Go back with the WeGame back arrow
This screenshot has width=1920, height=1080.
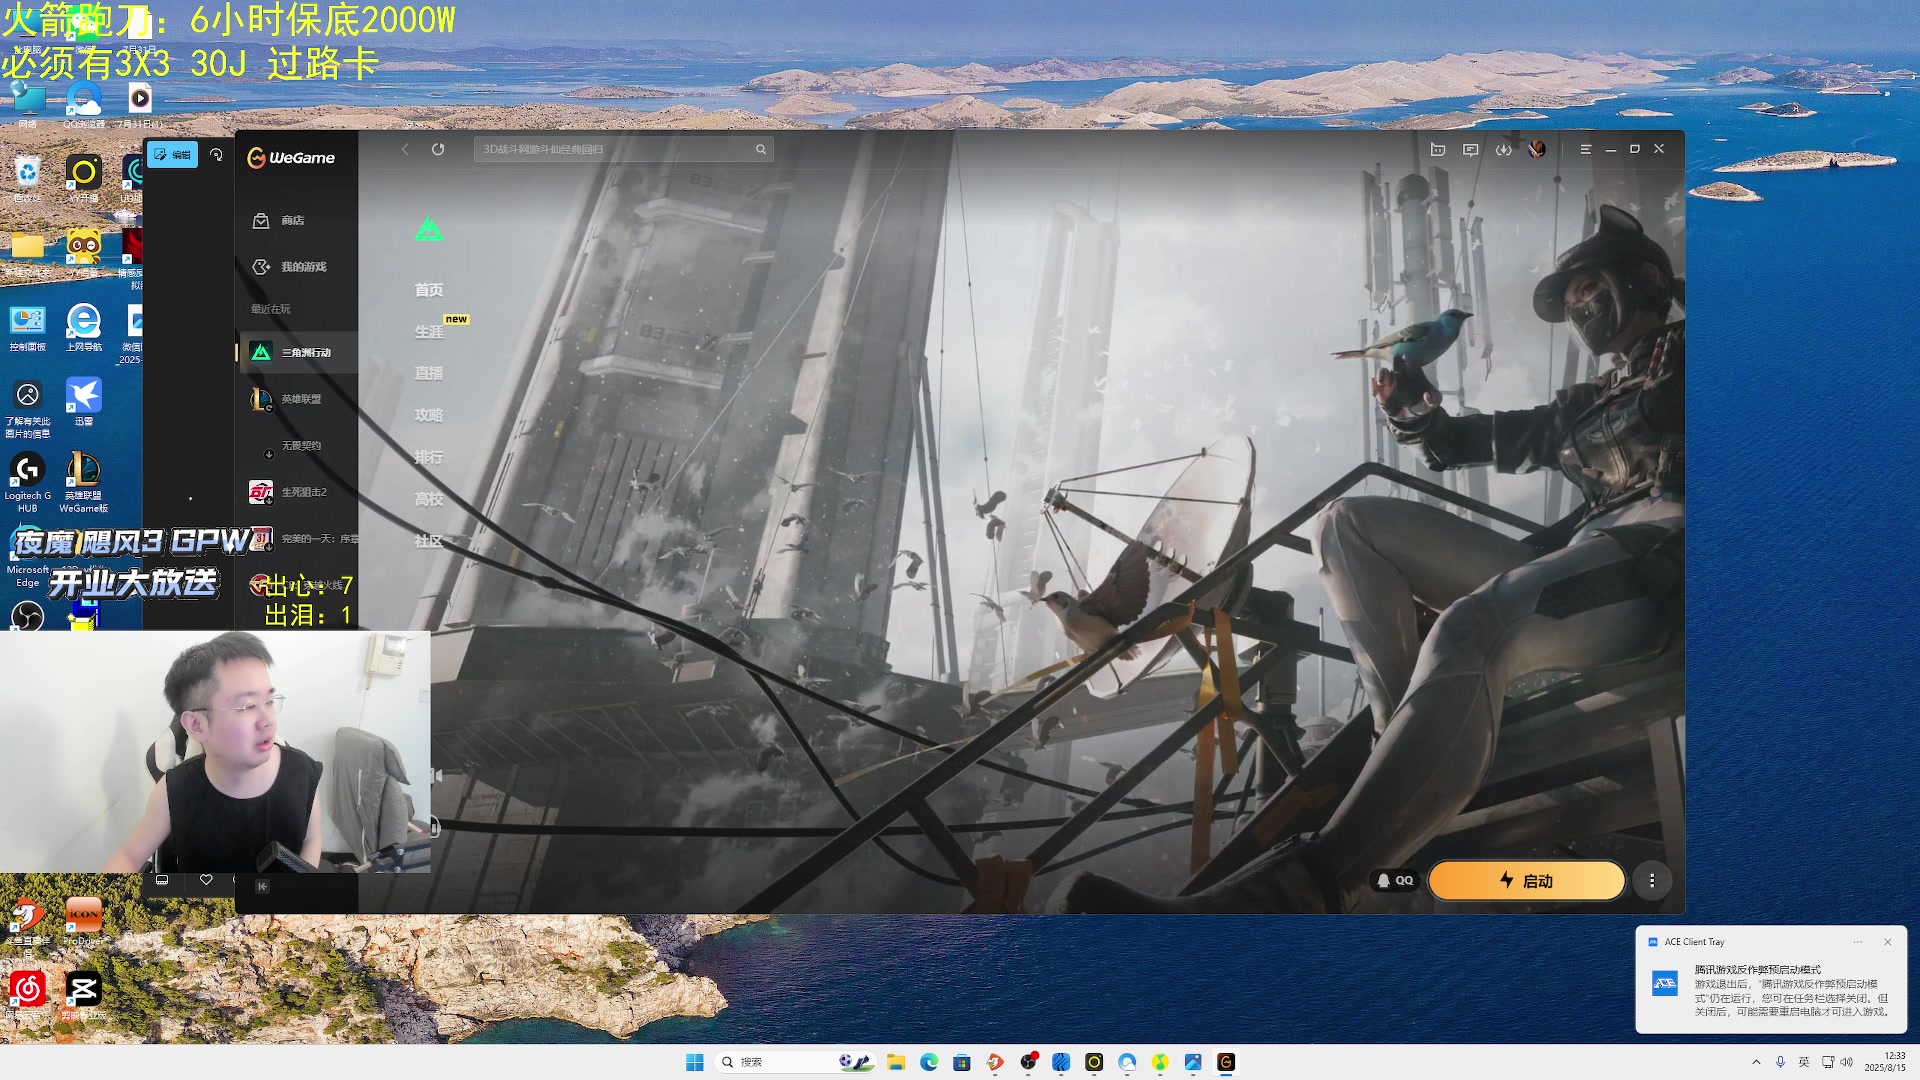coord(405,149)
